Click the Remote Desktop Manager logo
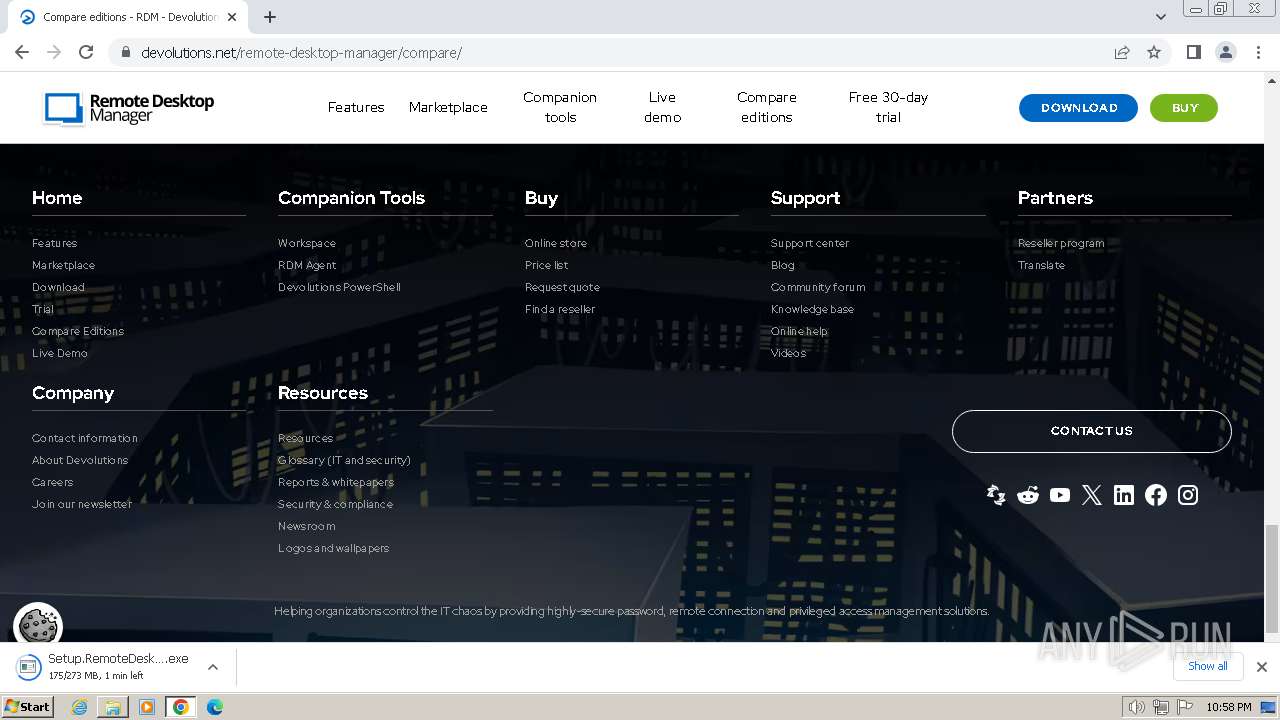Screen dimensions: 1280x720 tap(129, 108)
